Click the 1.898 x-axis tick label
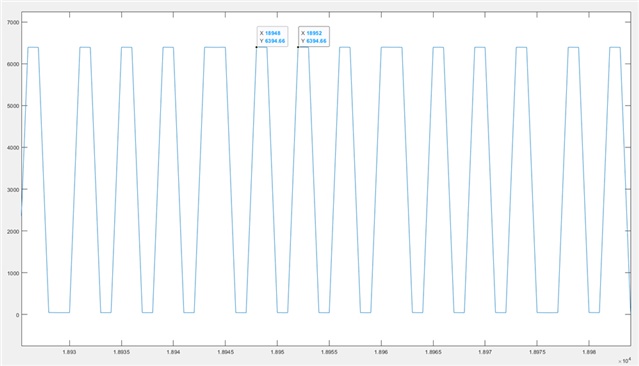This screenshot has height=366, width=639. (x=589, y=352)
